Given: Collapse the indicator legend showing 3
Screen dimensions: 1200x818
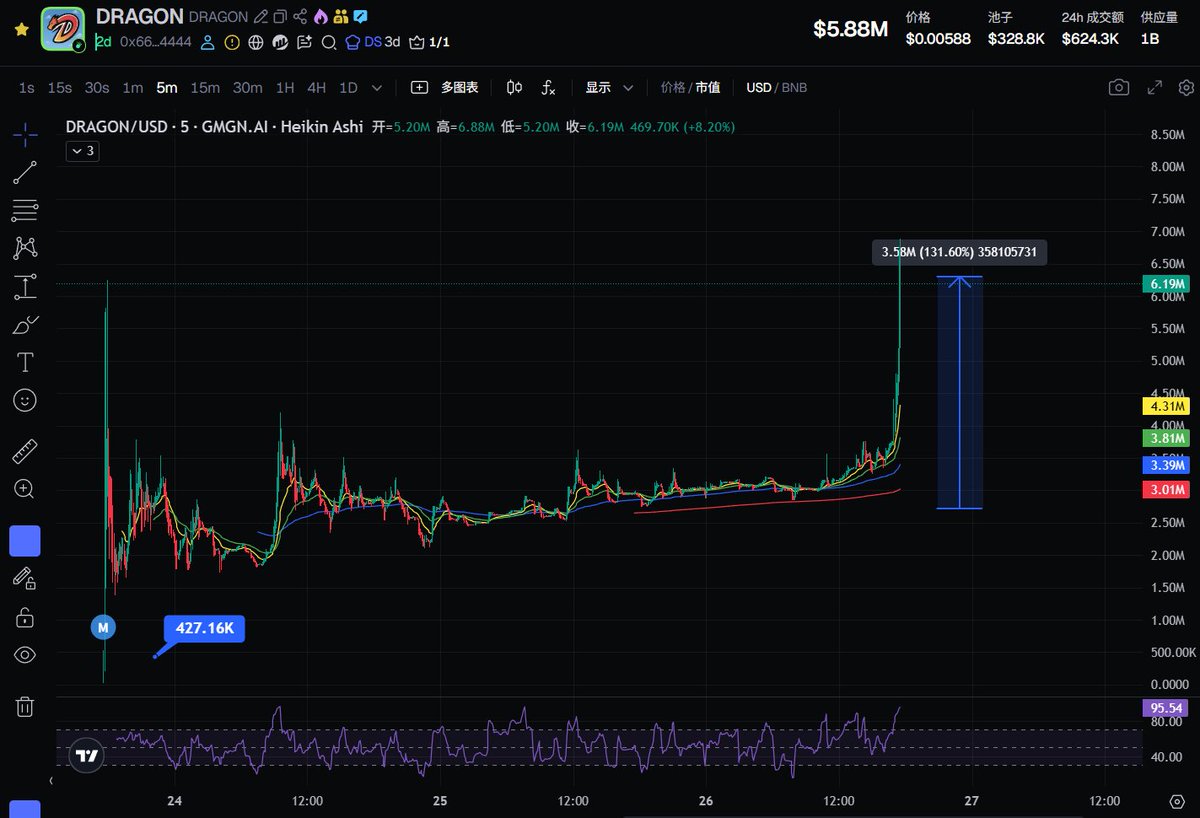Looking at the screenshot, I should (x=82, y=151).
